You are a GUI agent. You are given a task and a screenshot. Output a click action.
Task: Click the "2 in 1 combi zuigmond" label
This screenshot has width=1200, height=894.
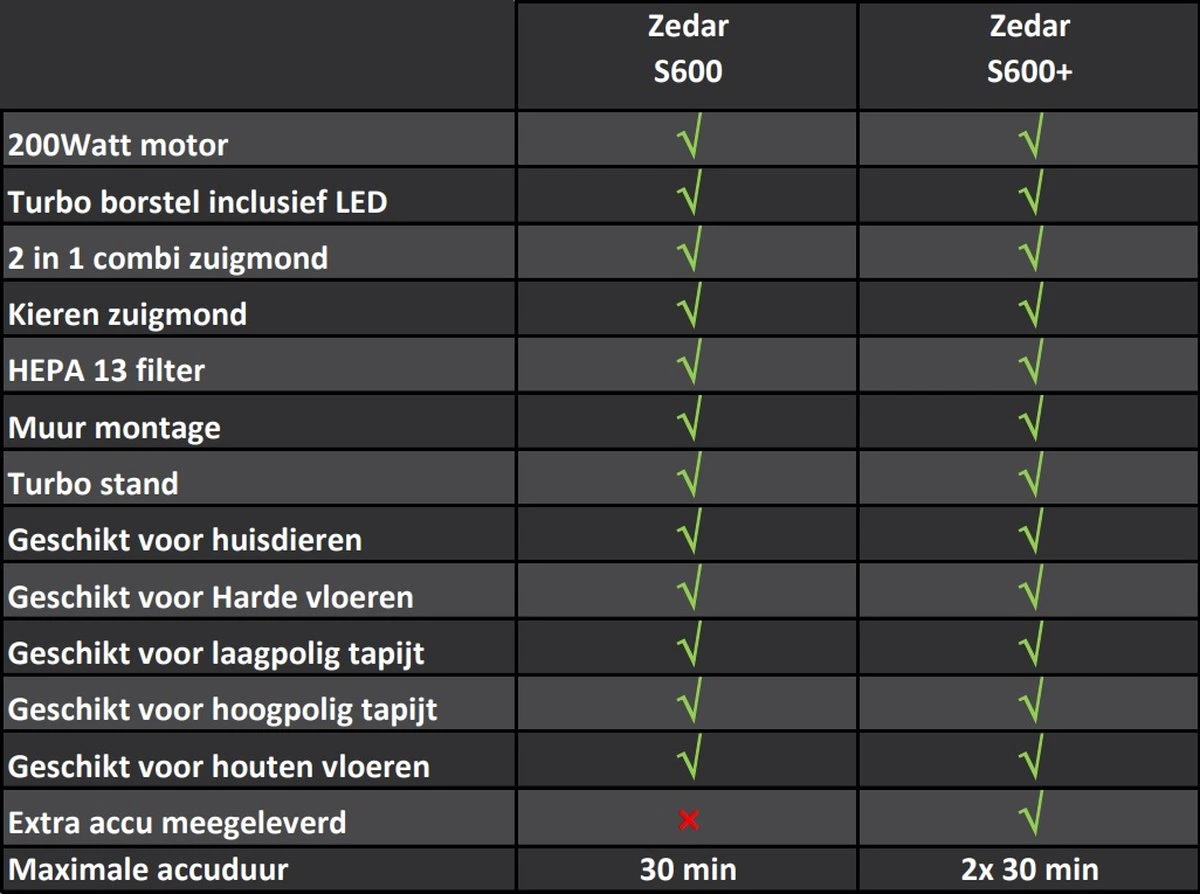(x=168, y=258)
